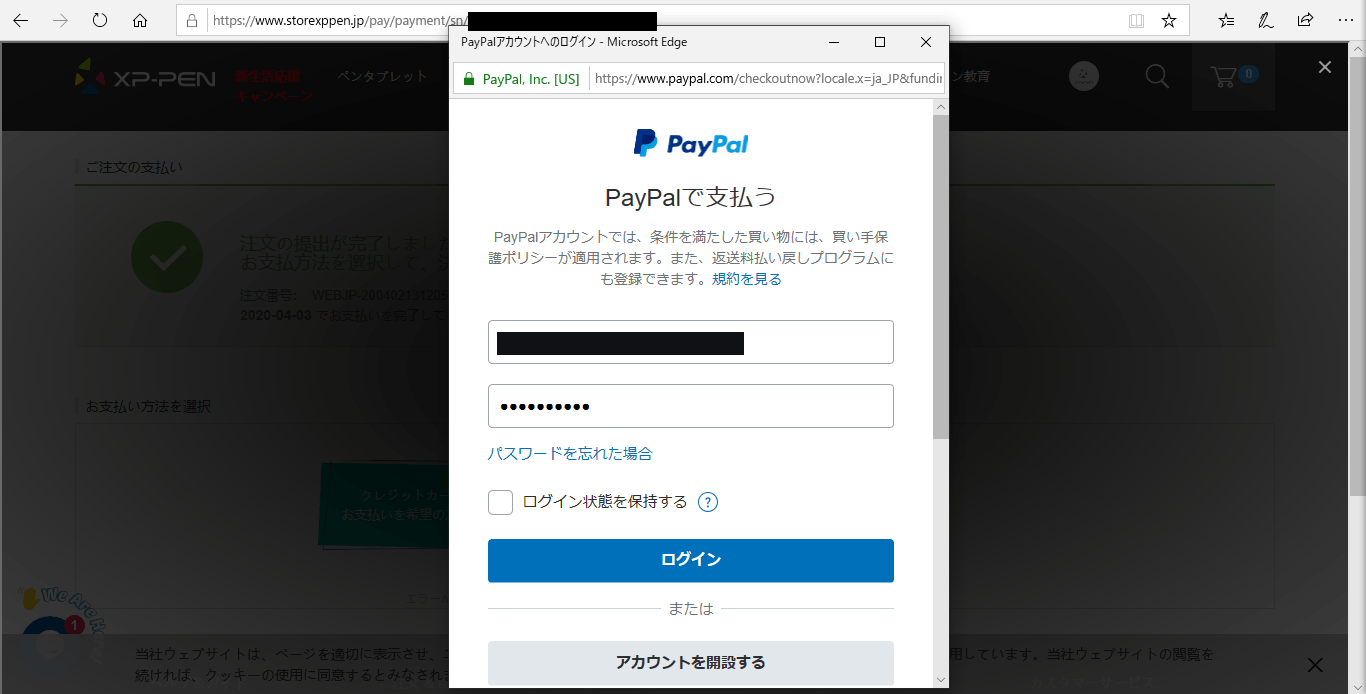Click アカウントを開設する button
The width and height of the screenshot is (1366, 694).
click(x=691, y=662)
